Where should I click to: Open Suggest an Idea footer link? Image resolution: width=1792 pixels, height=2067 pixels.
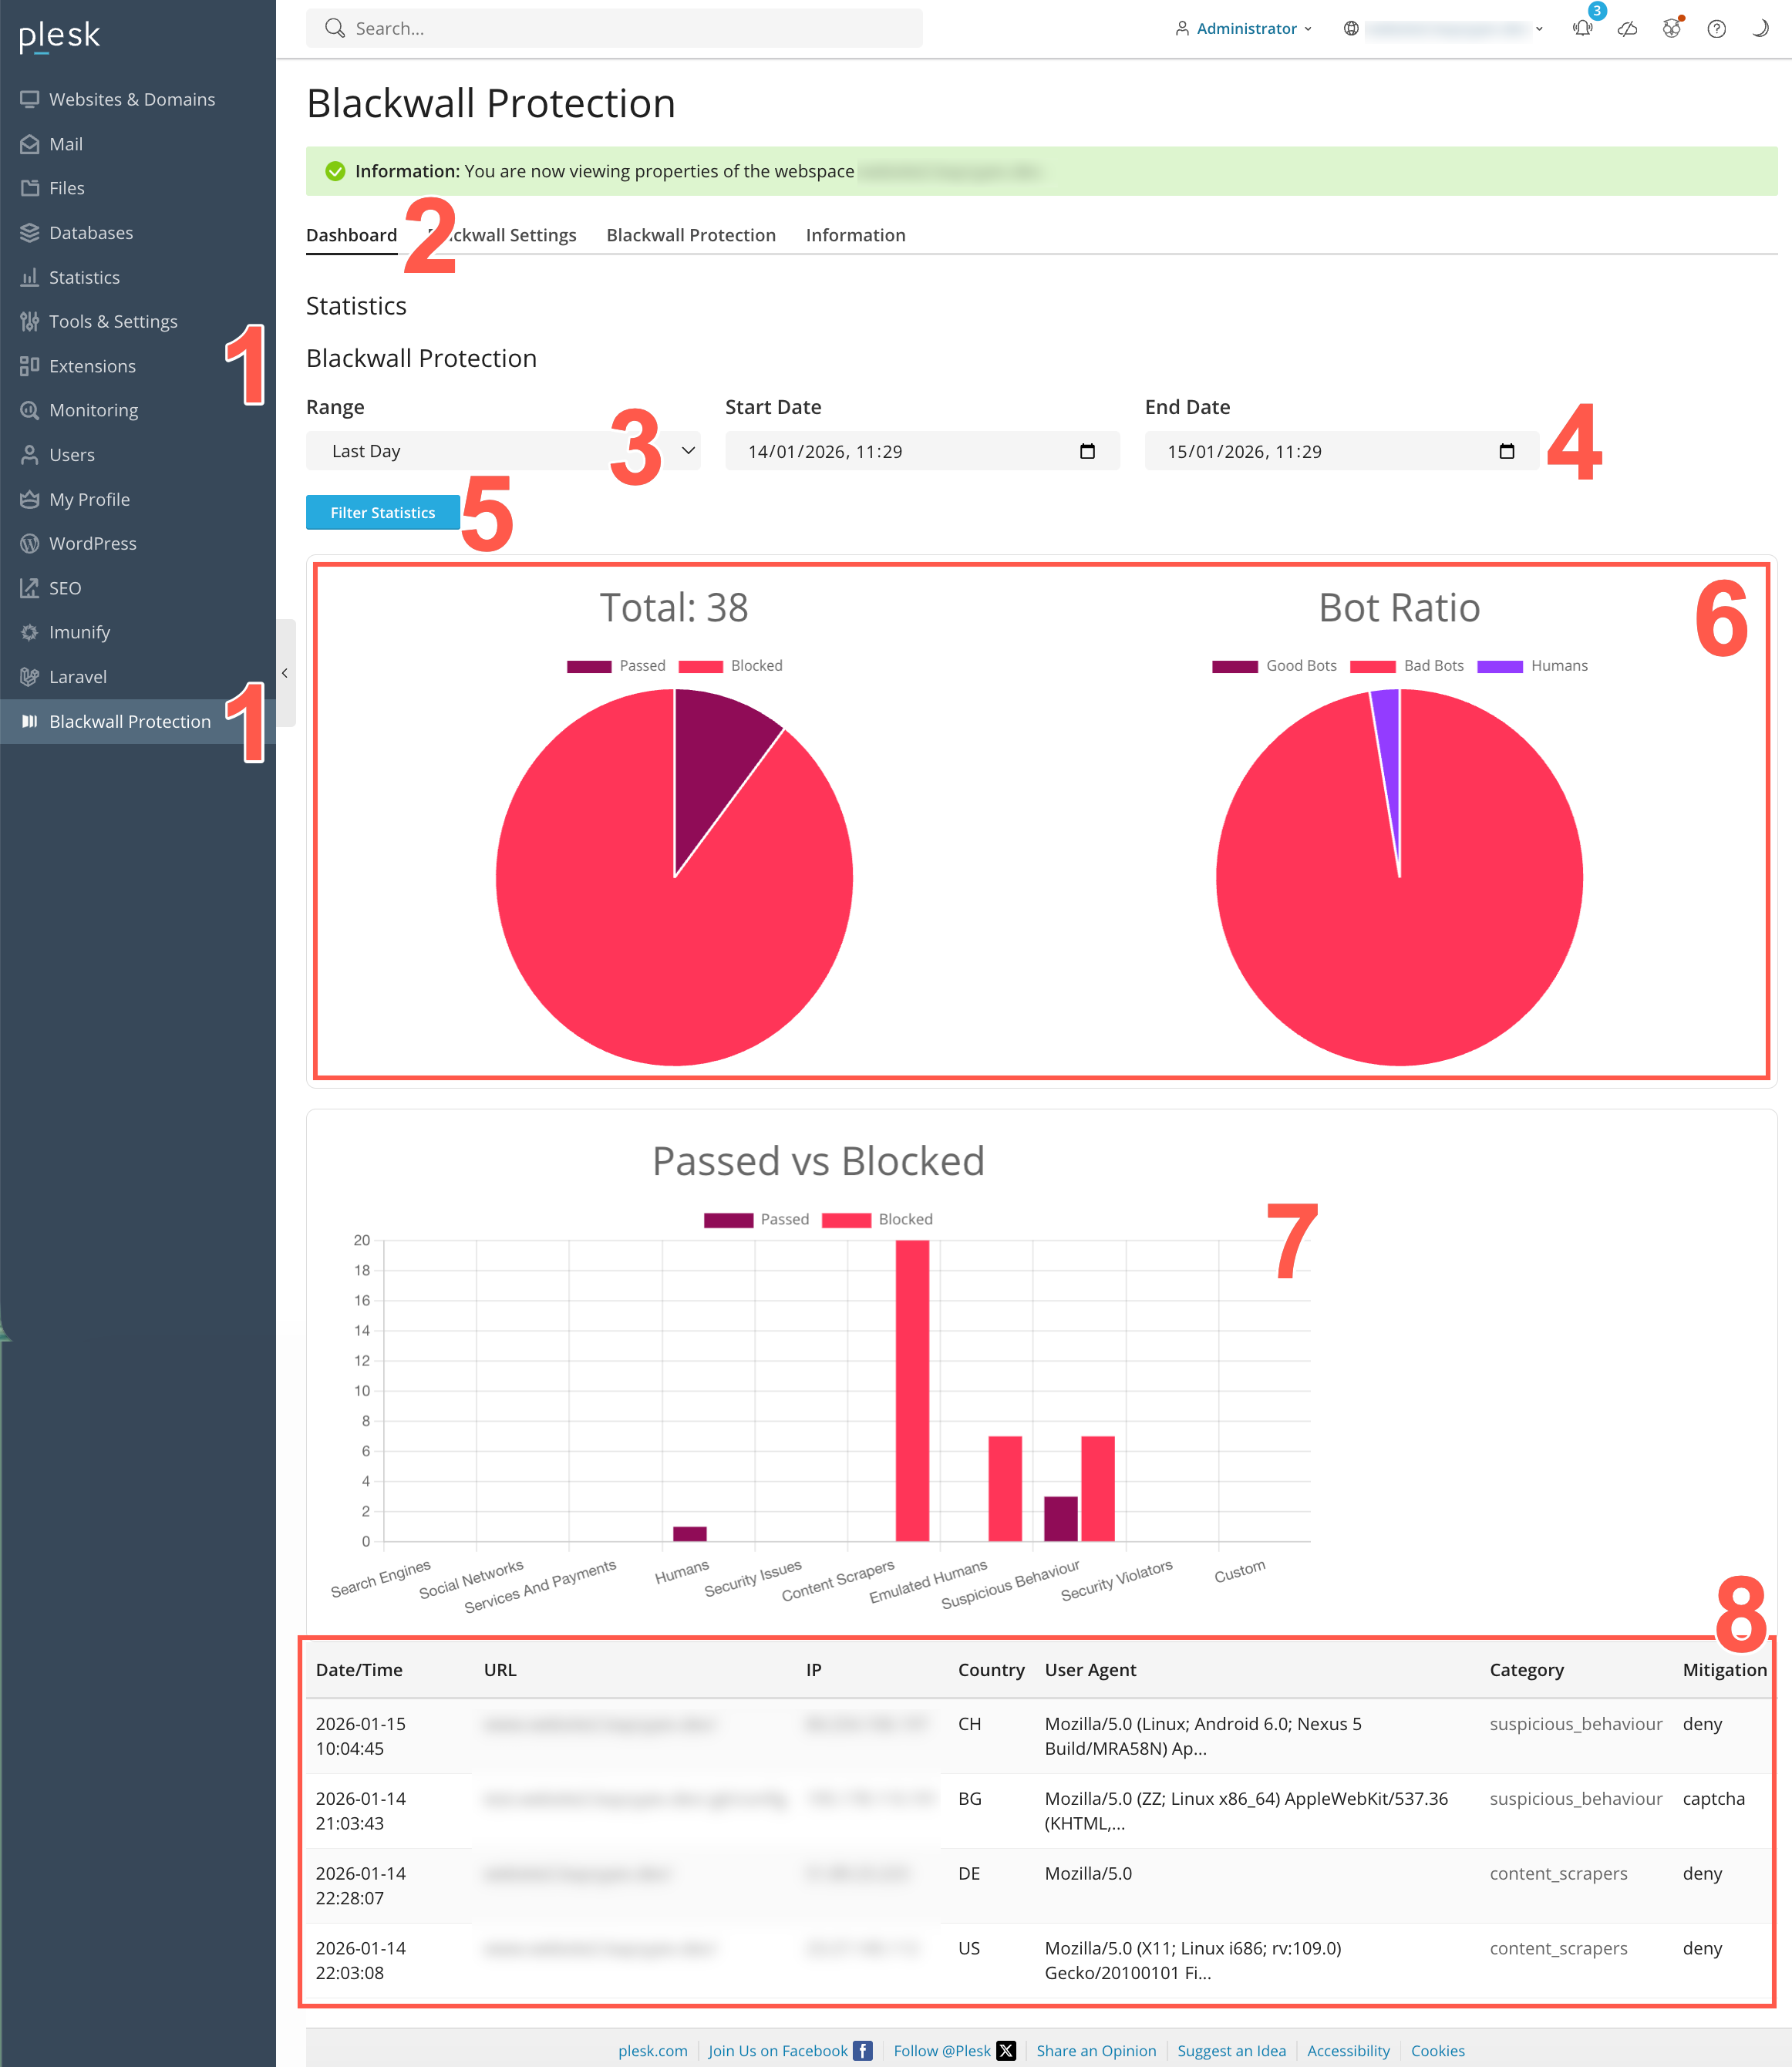coord(1231,2050)
